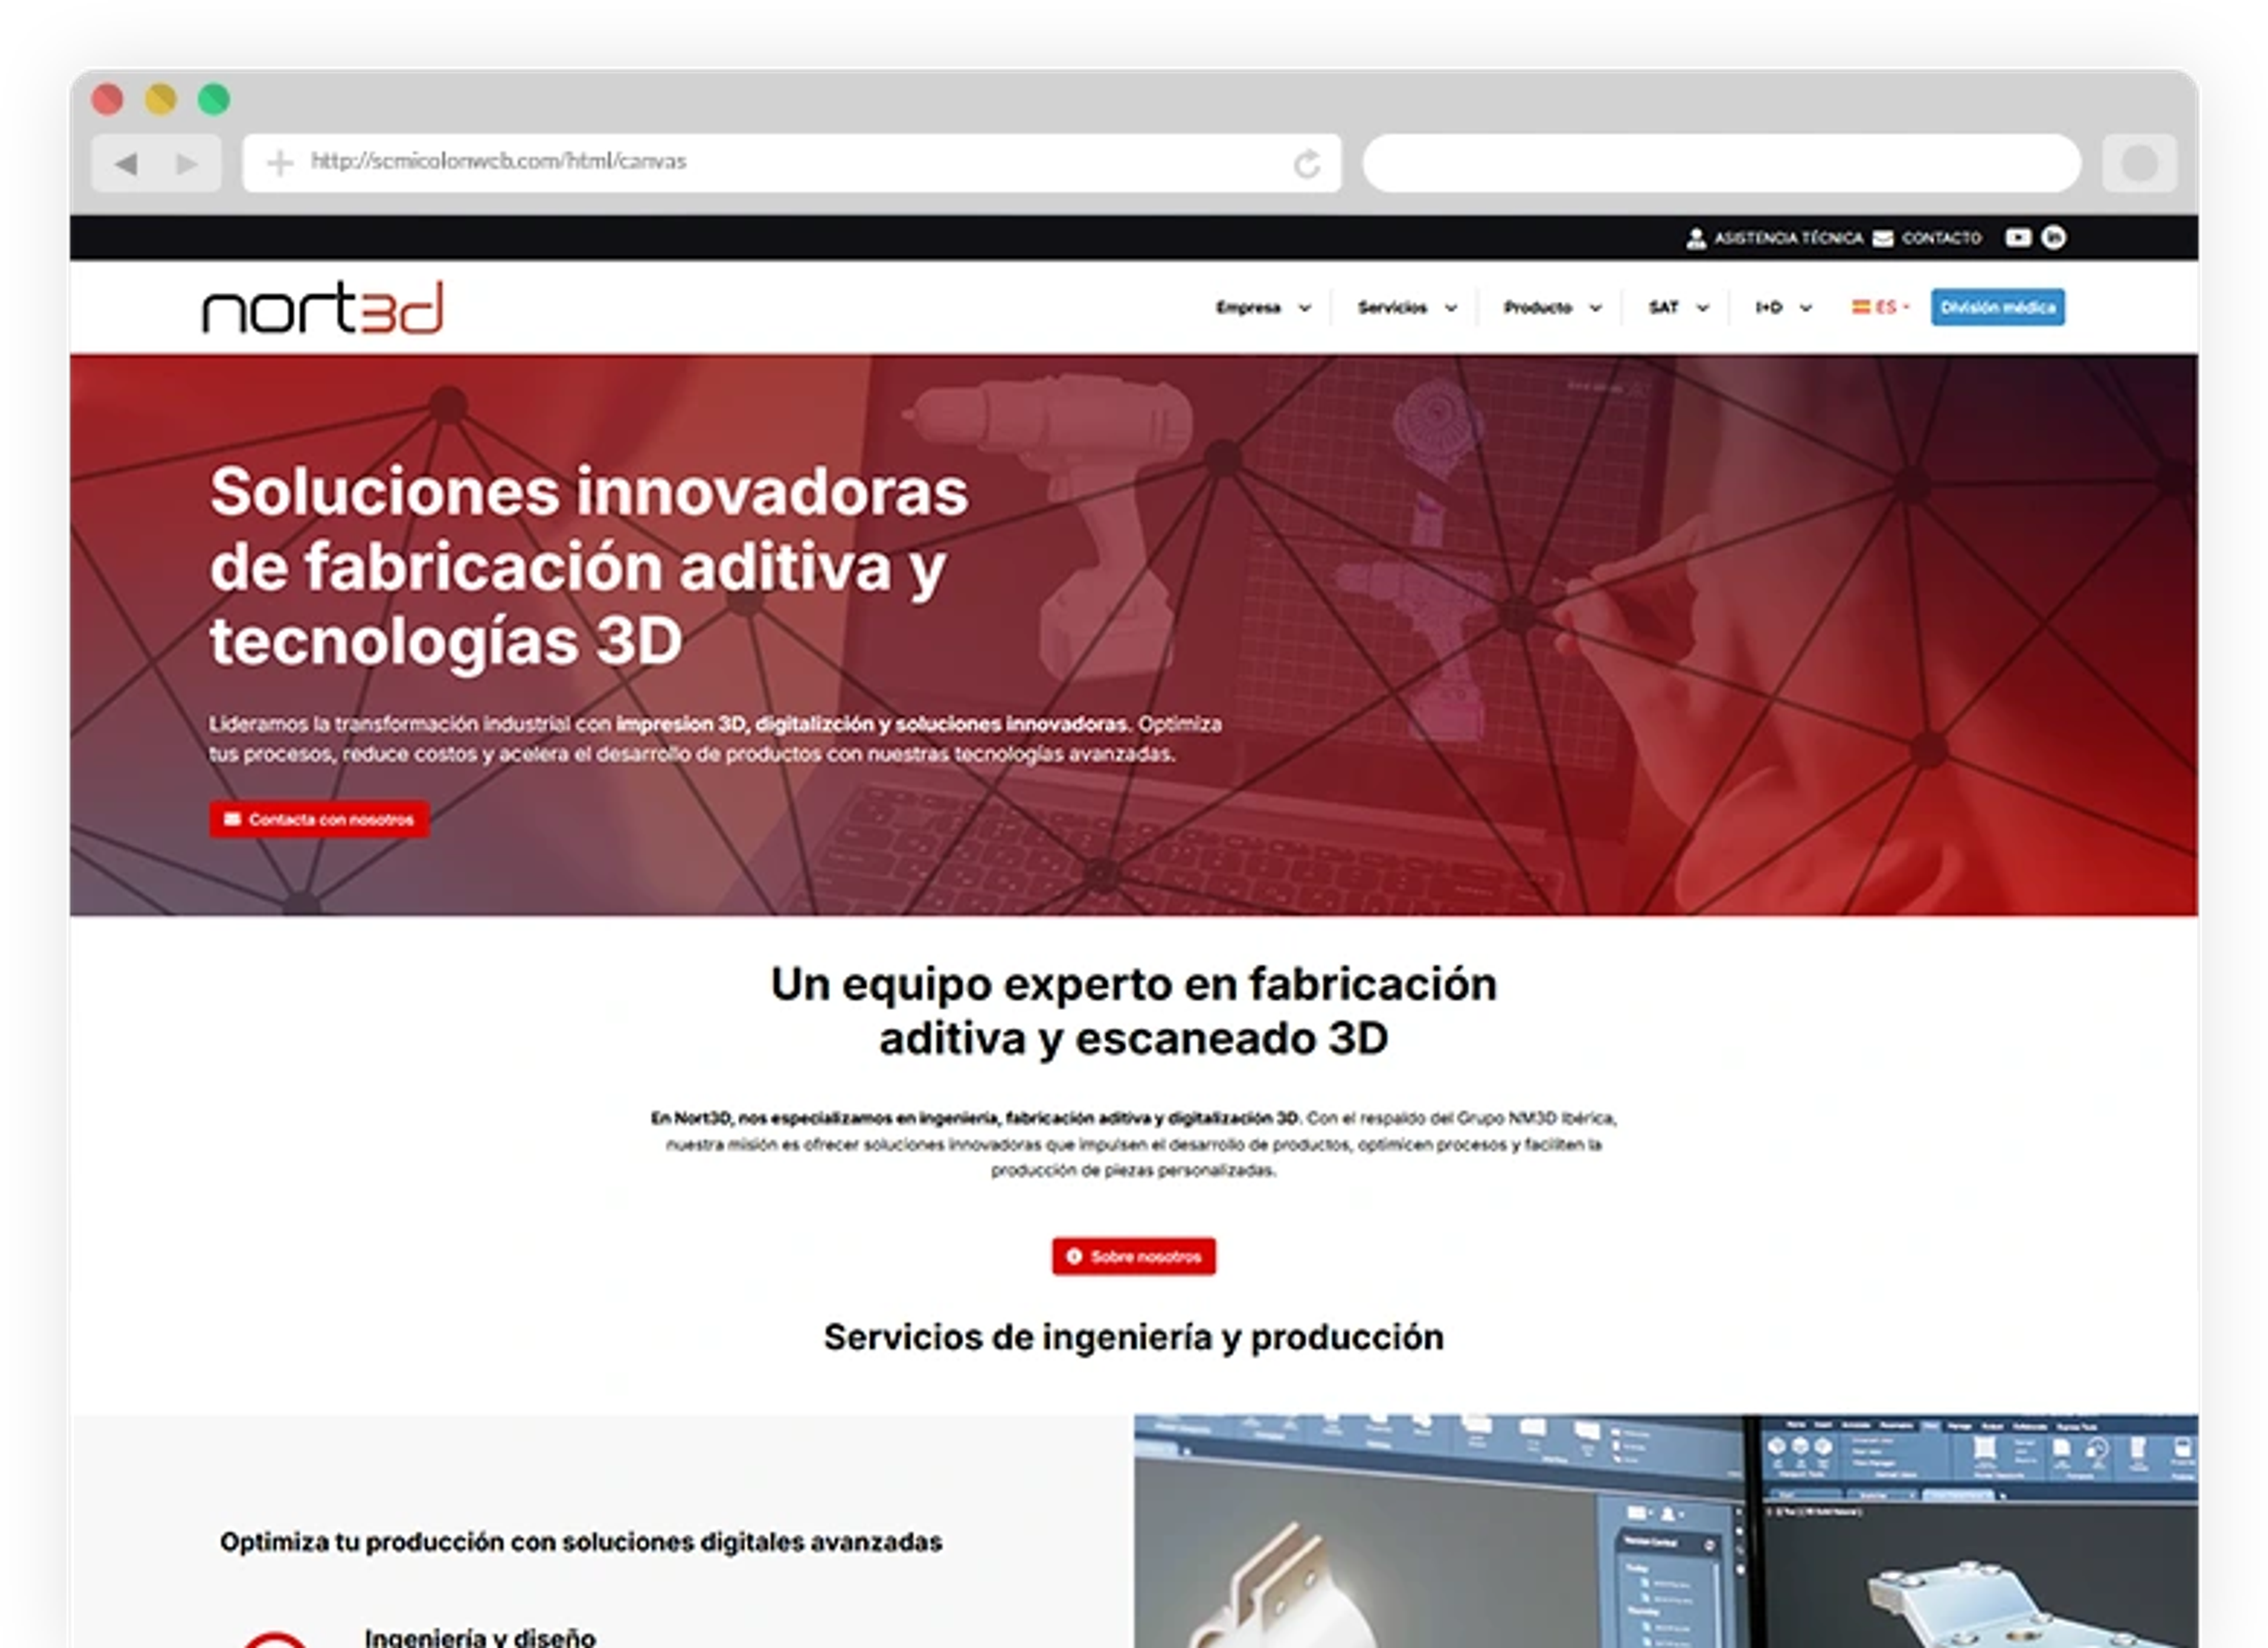The width and height of the screenshot is (2268, 1648).
Task: Click the 'Soluciones innovadoras' hero heading
Action: (x=589, y=566)
